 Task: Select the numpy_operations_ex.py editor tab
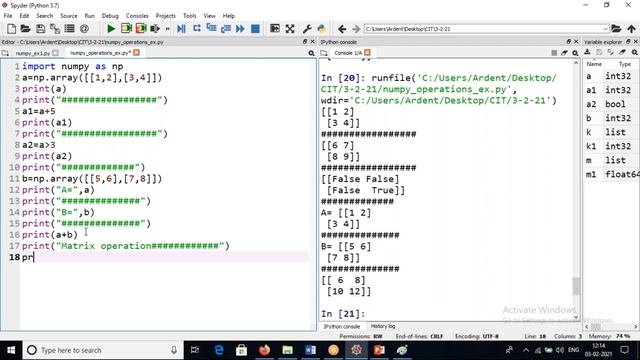point(100,53)
